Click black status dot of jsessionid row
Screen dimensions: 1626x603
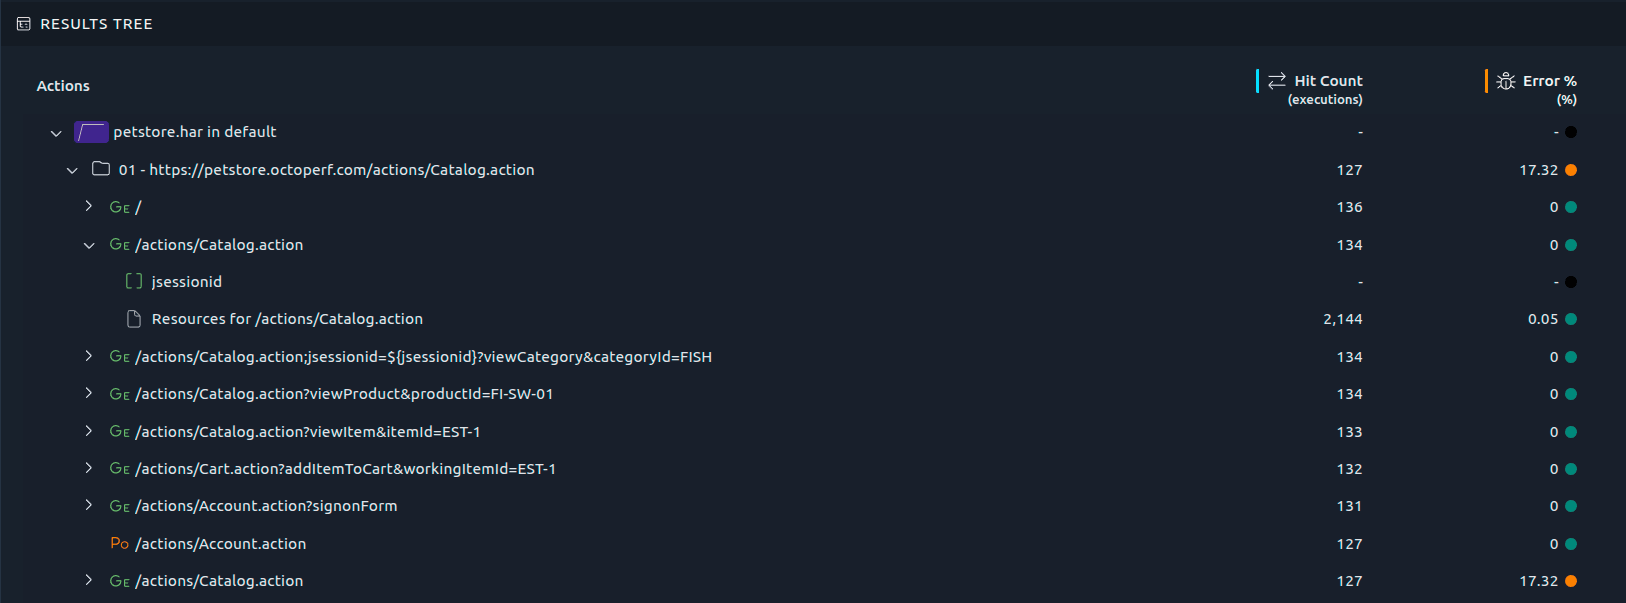[1571, 282]
